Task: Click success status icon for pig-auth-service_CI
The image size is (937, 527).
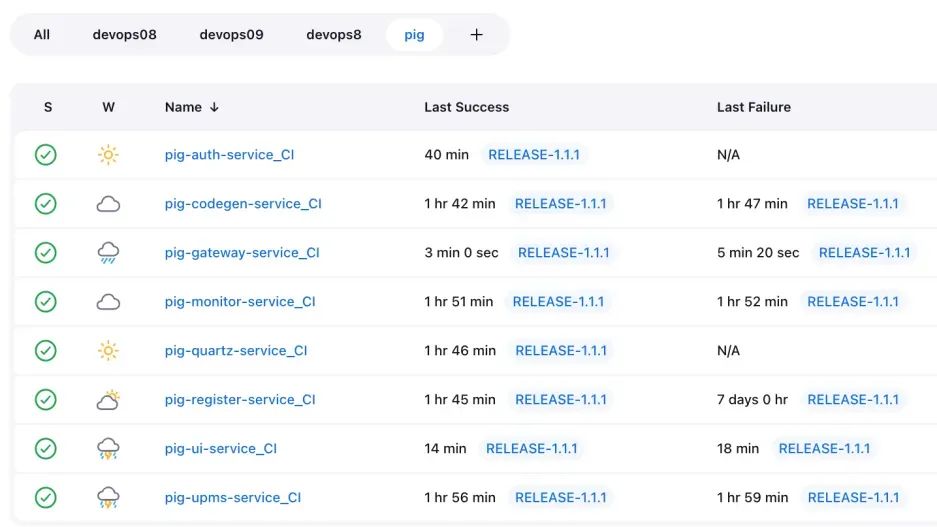Action: [45, 155]
